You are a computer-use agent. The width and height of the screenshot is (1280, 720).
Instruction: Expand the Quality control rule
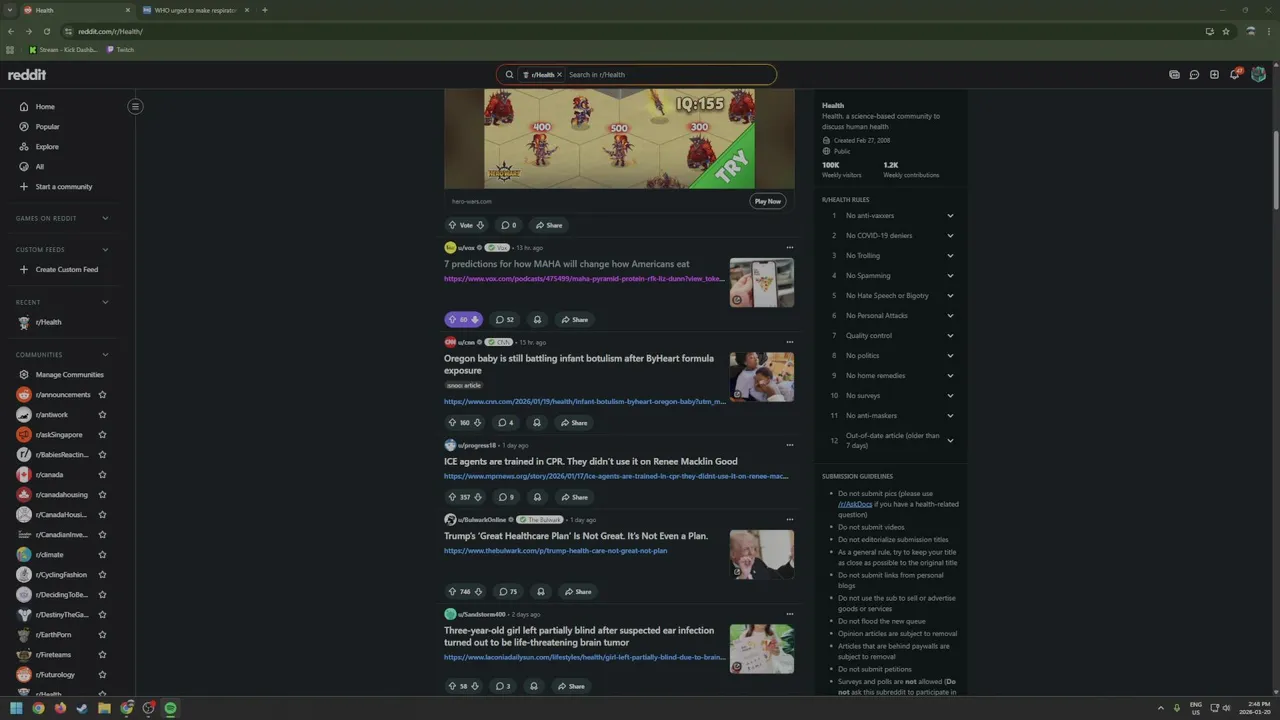point(950,336)
